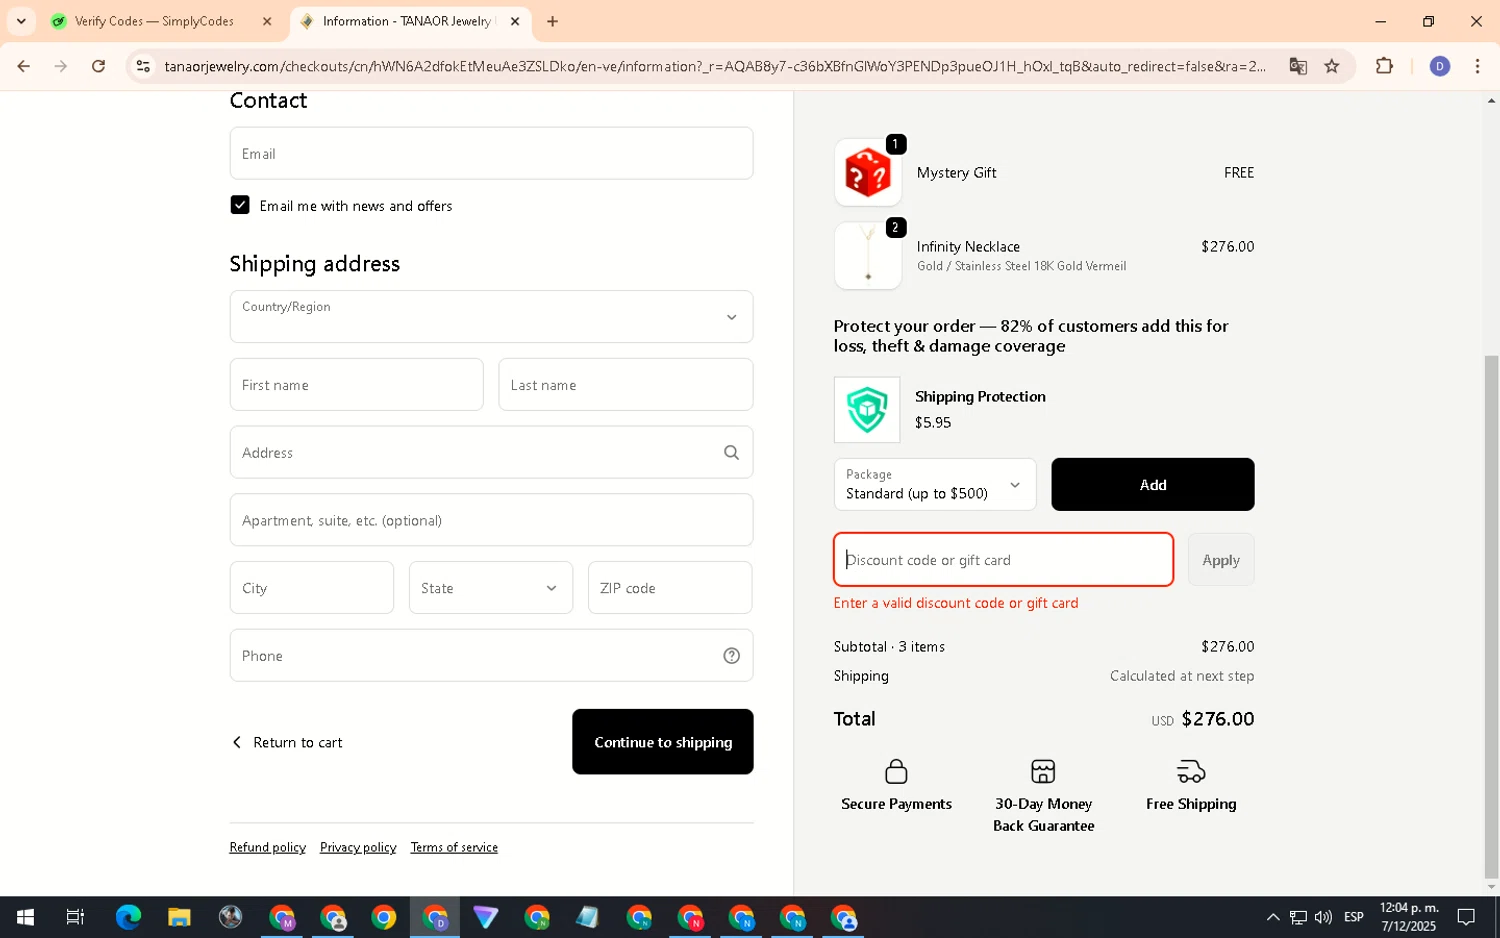This screenshot has height=938, width=1500.
Task: Focus the ZIP code field
Action: pos(670,588)
